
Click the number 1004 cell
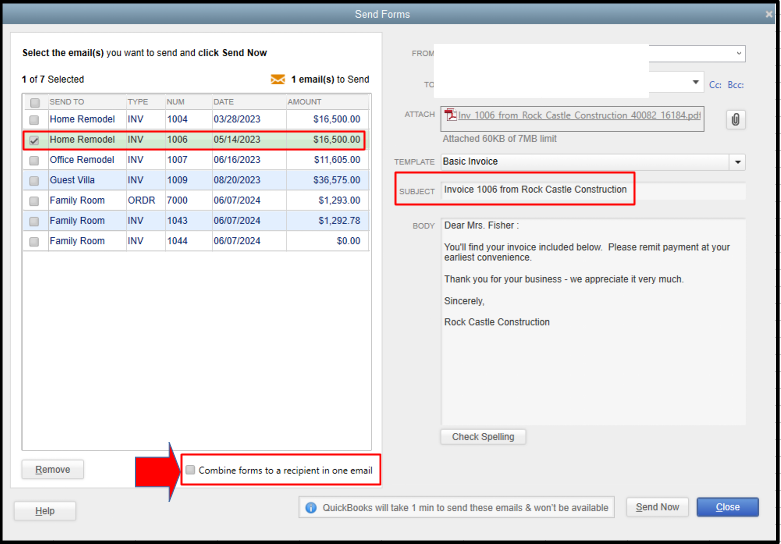(189, 119)
